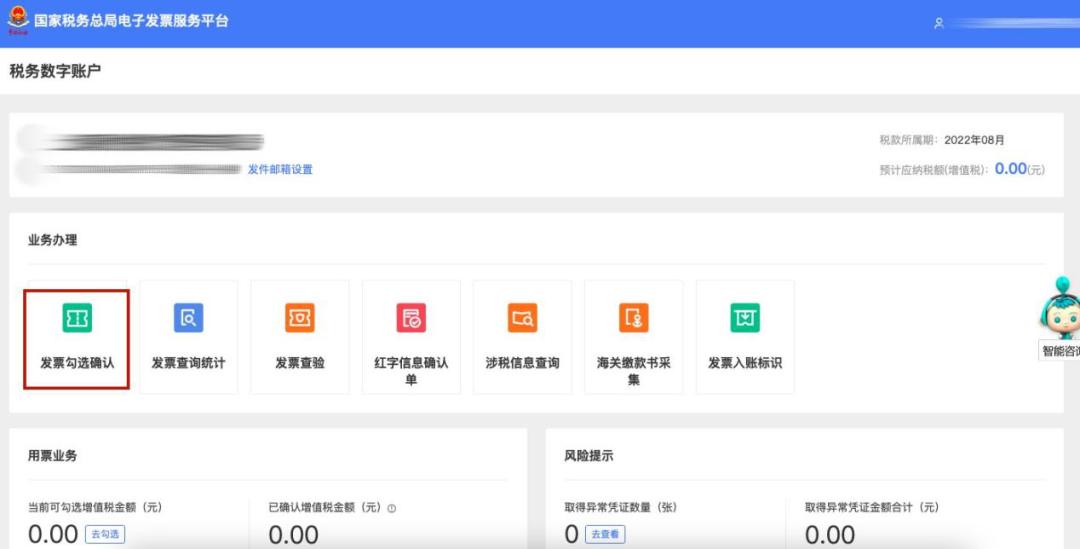Click the national tax emblem logo

coord(18,21)
